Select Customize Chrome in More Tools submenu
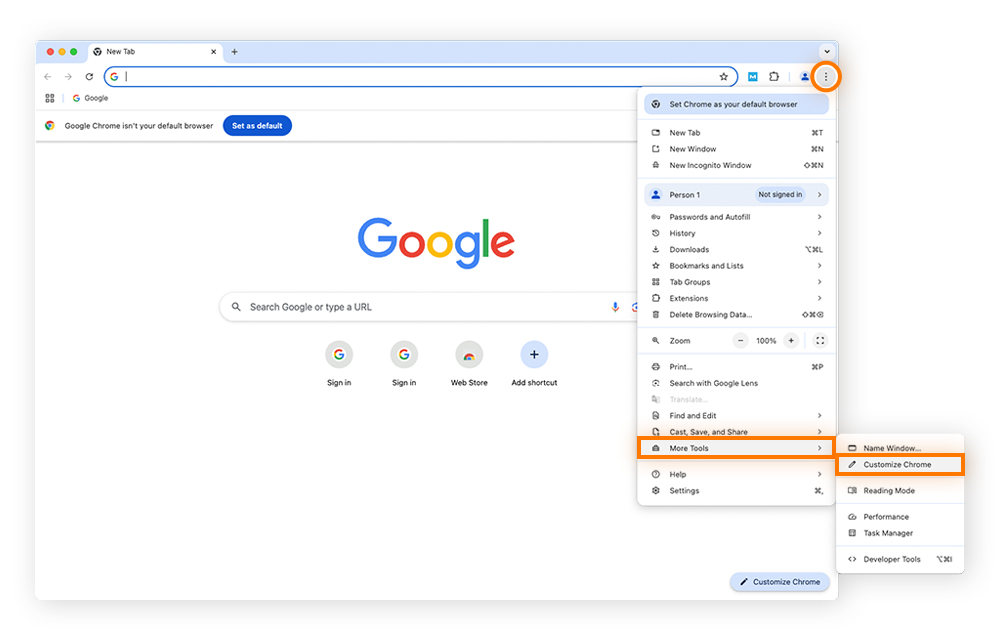1000x640 pixels. (x=900, y=465)
